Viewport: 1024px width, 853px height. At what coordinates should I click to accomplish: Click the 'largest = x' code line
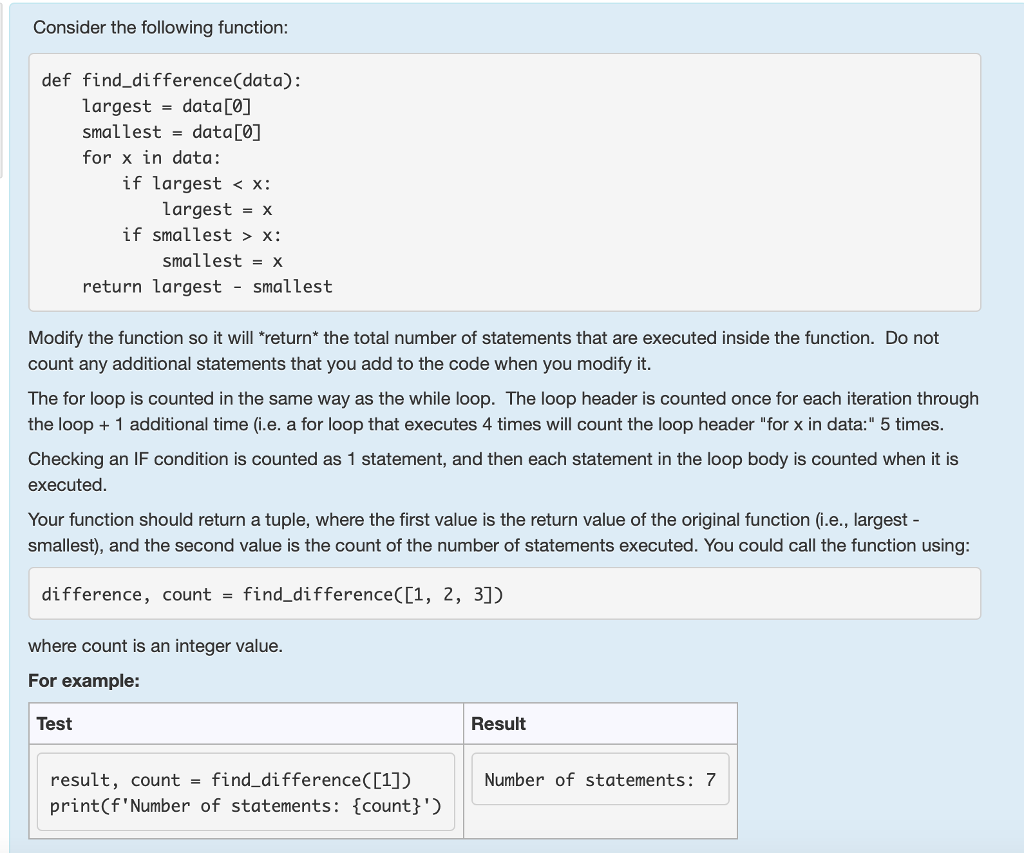click(217, 209)
